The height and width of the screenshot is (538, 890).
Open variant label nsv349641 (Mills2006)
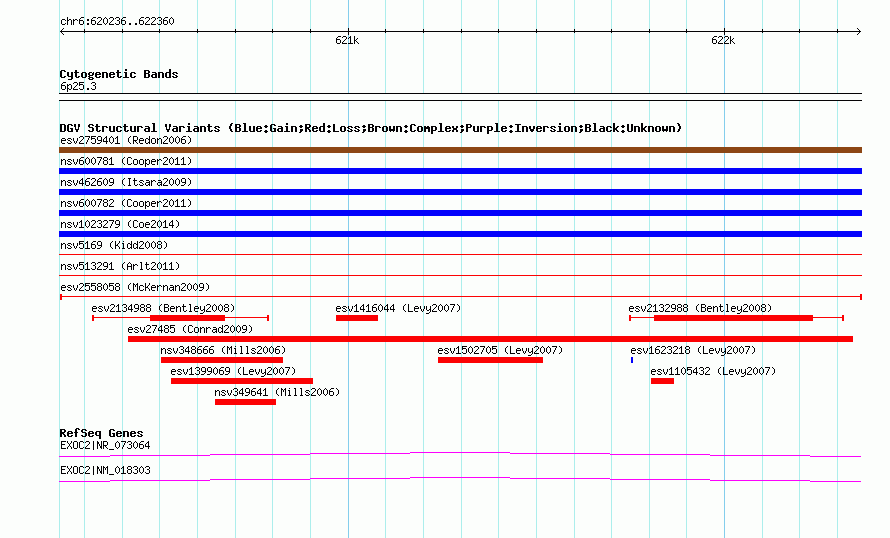click(277, 392)
